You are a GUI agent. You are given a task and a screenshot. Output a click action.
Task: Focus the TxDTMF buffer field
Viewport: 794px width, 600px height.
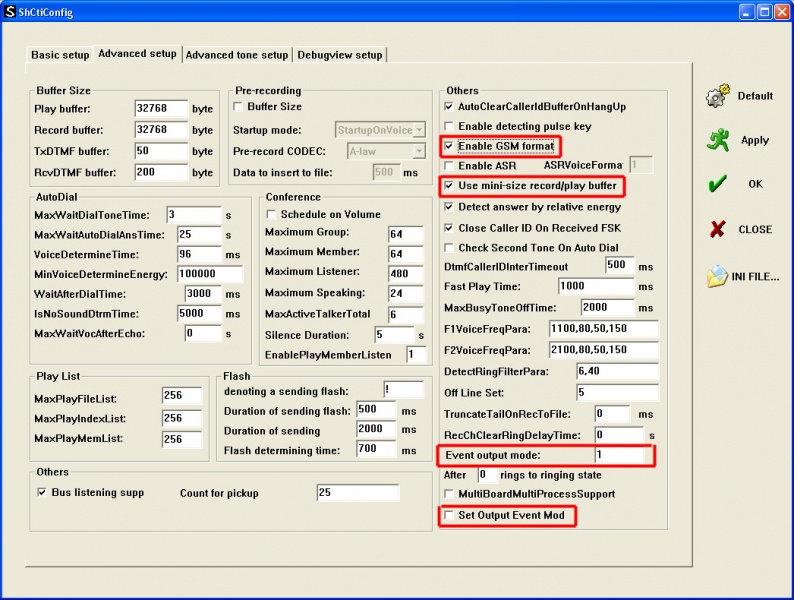pyautogui.click(x=161, y=151)
